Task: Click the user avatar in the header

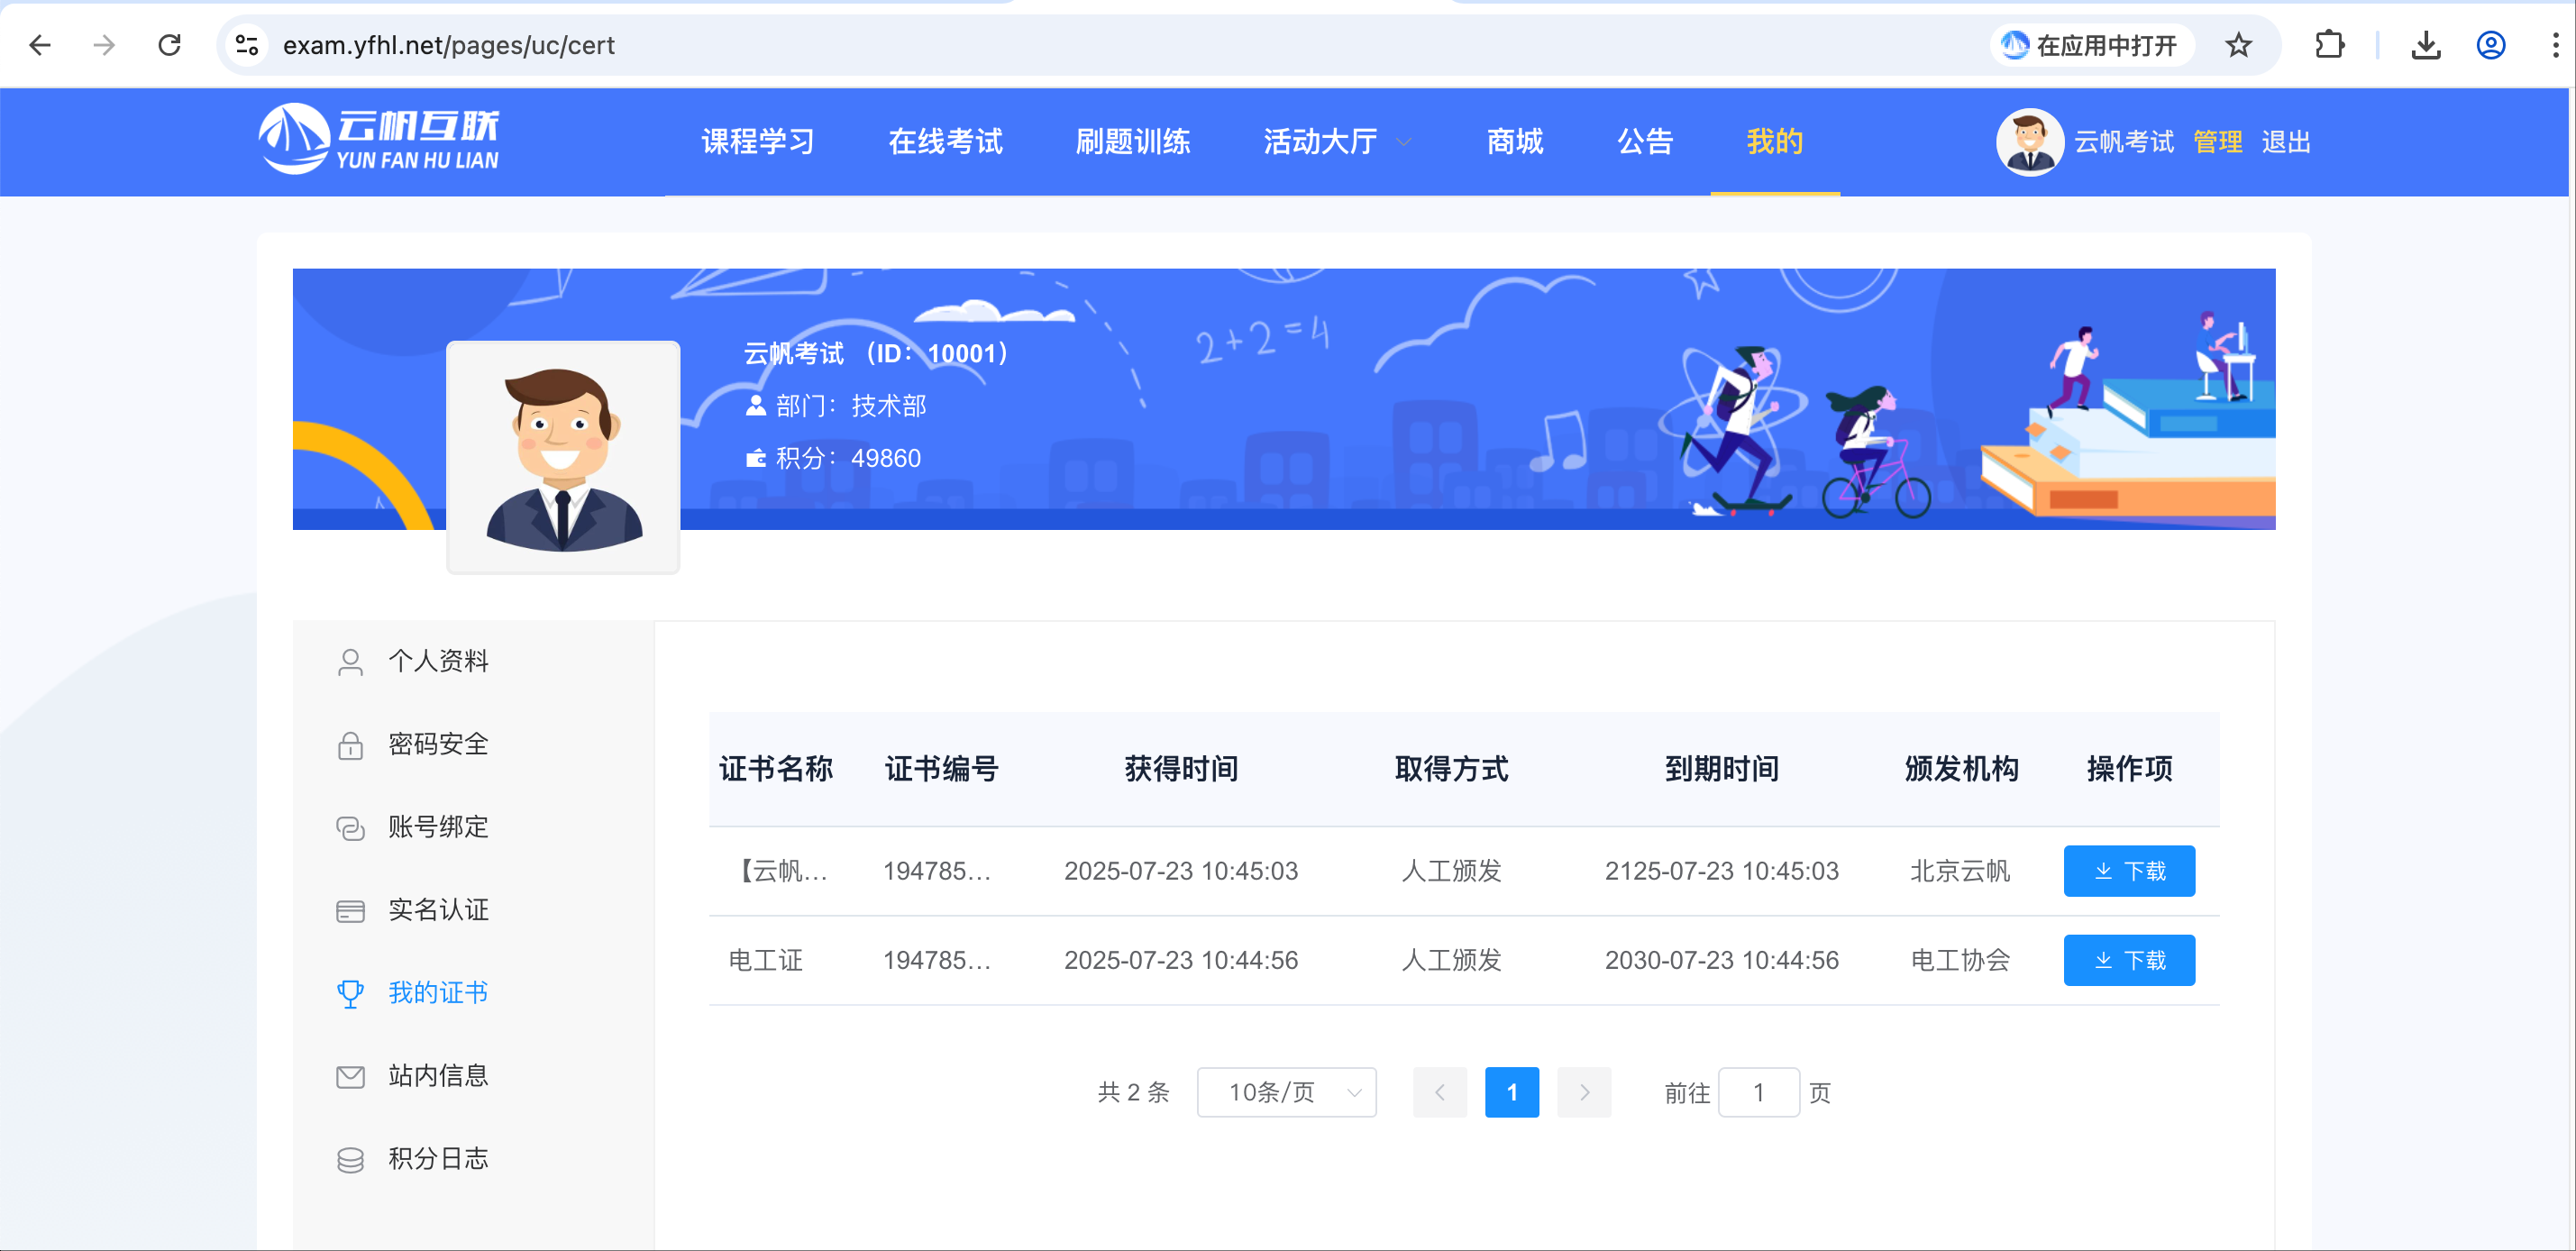Action: [x=2029, y=142]
